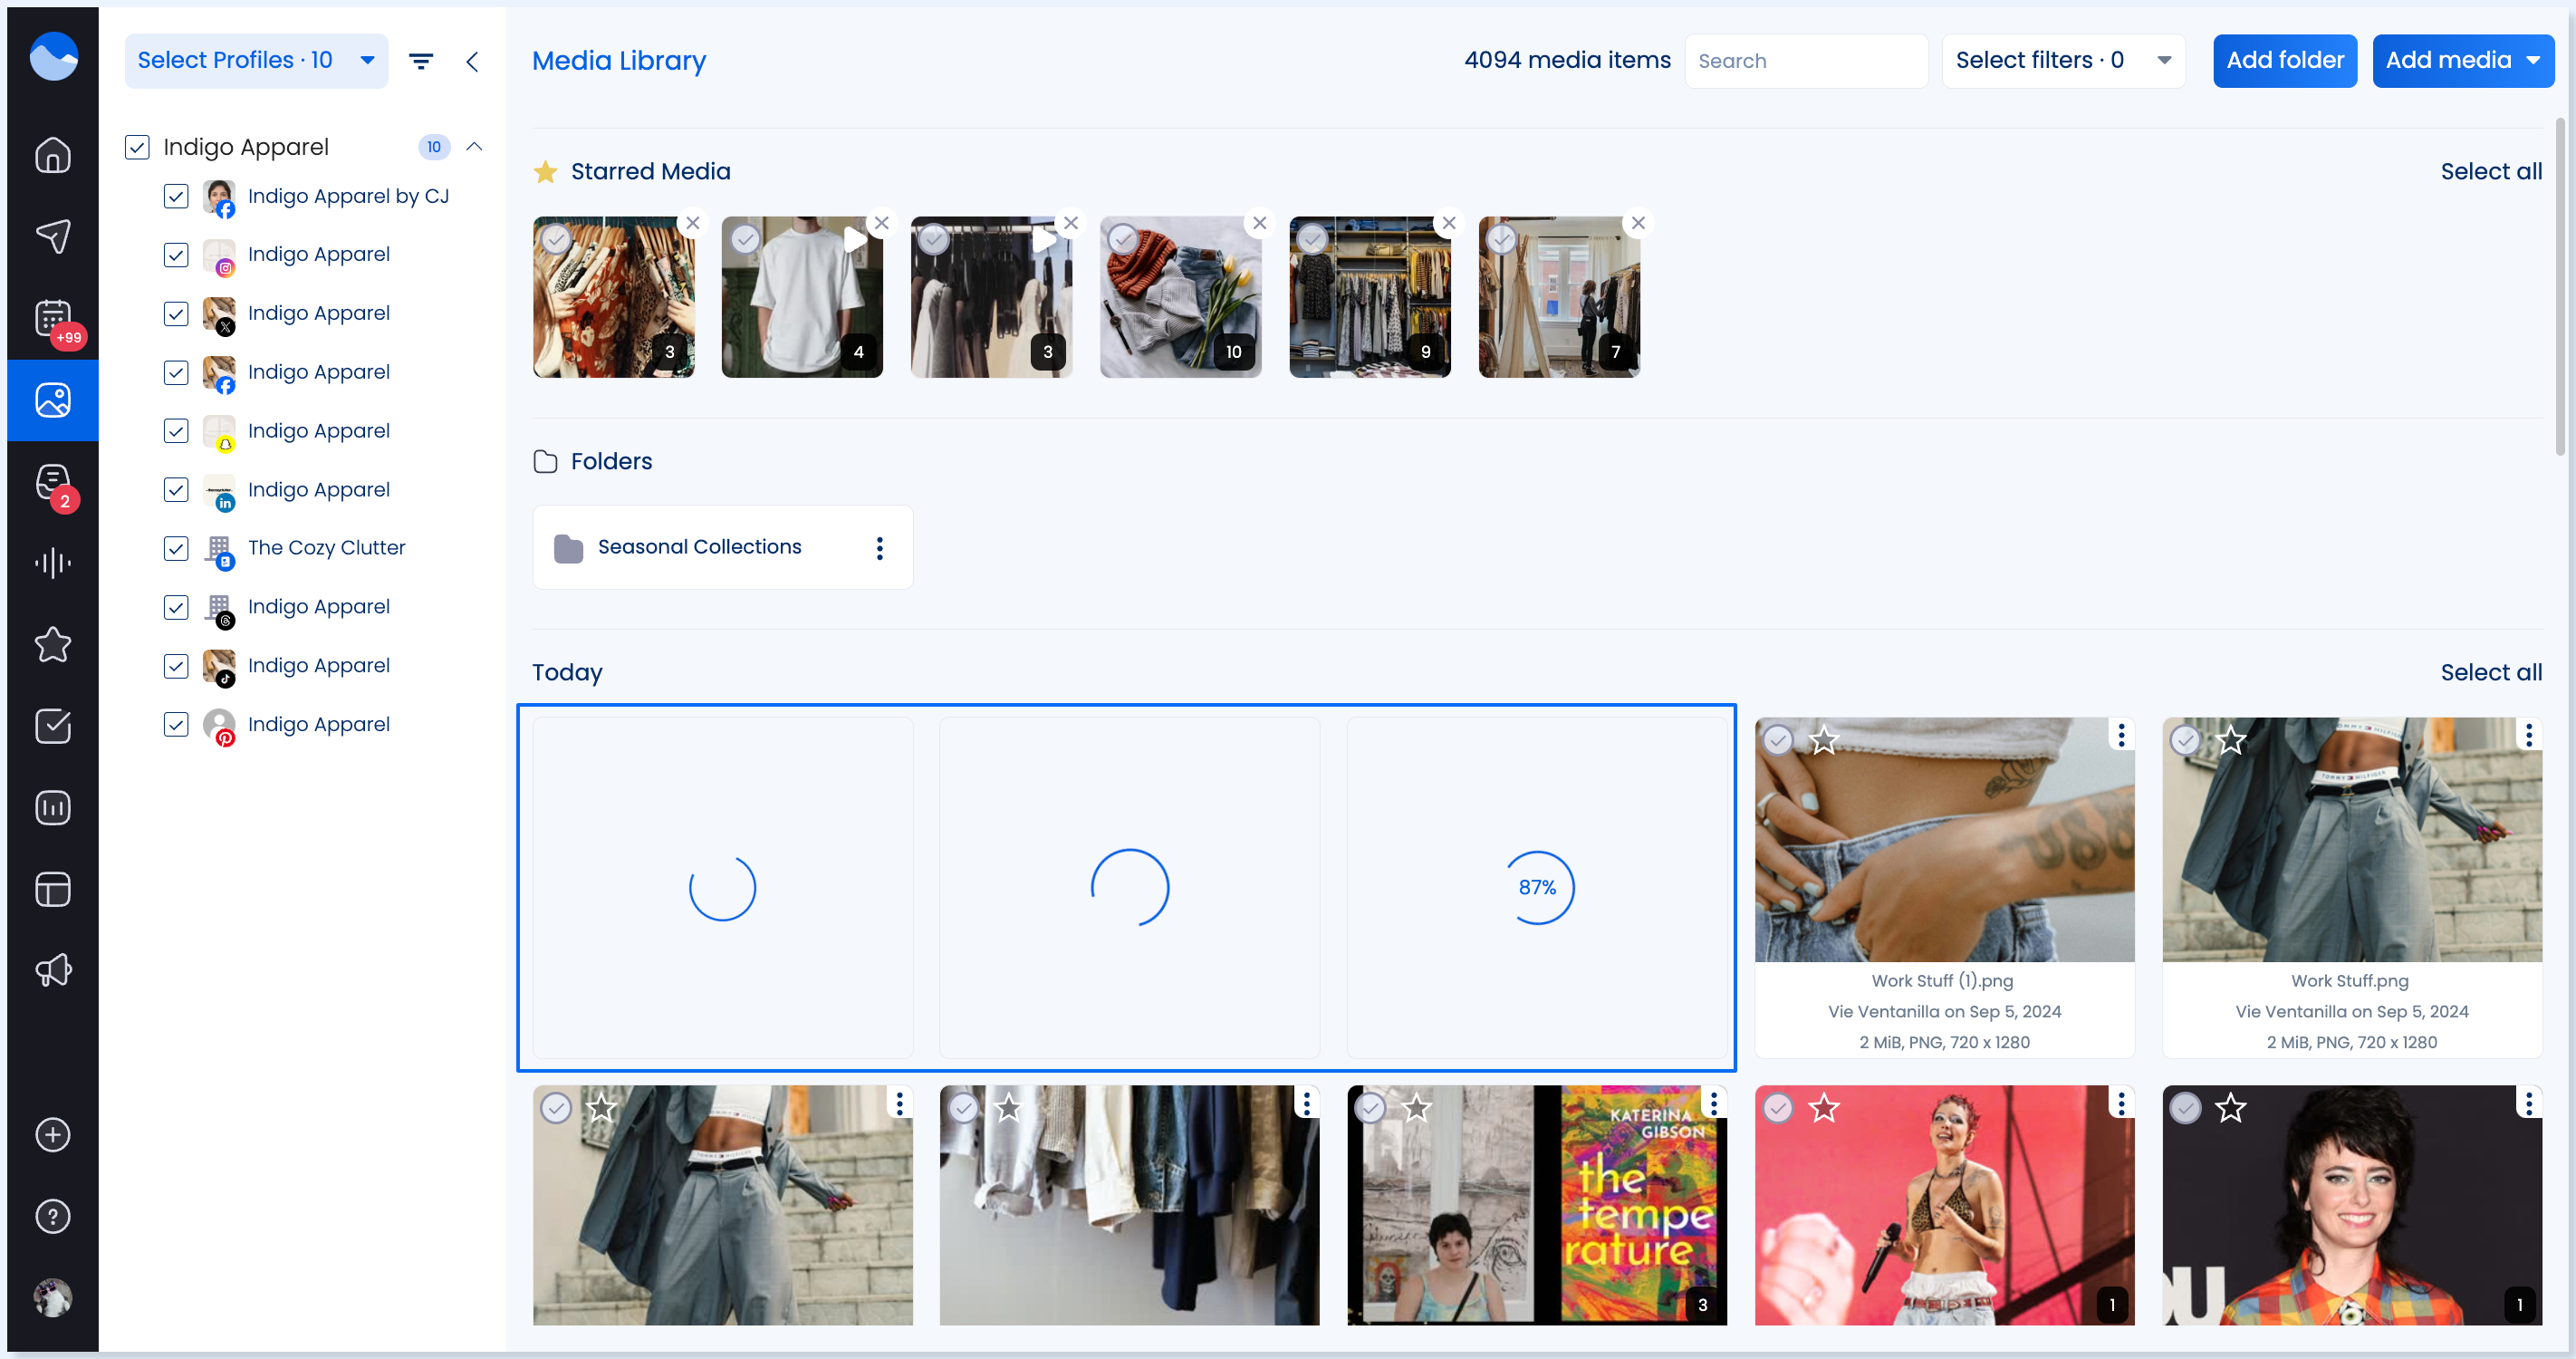Open three-dot menu on Katerina Gibson image

tap(1713, 1103)
